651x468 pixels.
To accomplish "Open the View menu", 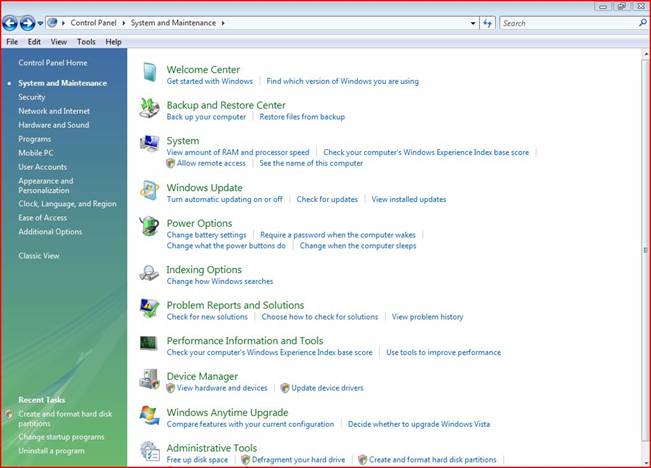I will click(59, 42).
